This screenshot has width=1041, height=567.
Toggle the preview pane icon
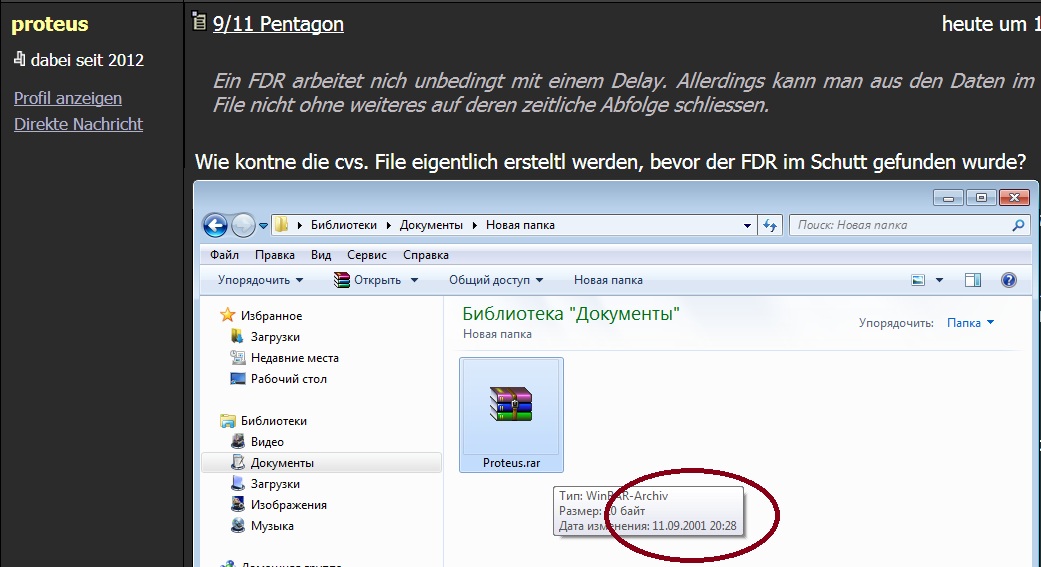click(x=973, y=280)
